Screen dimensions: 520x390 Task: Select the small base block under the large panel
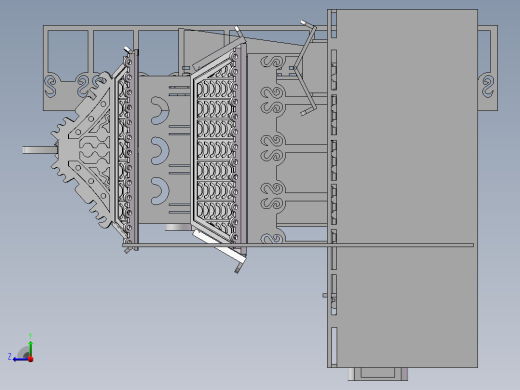click(378, 374)
